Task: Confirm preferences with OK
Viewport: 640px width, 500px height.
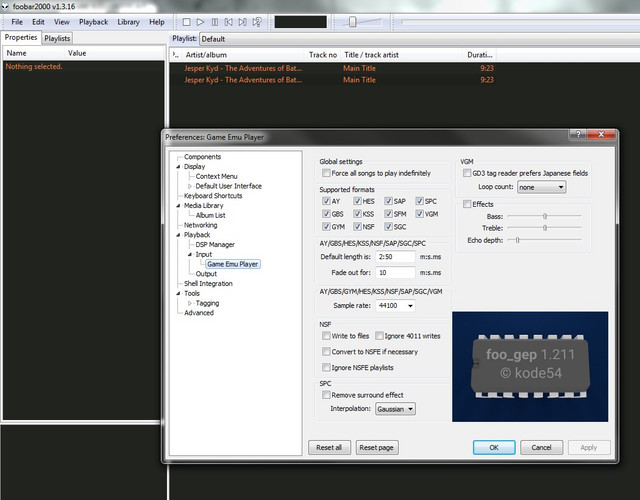Action: pyautogui.click(x=494, y=447)
